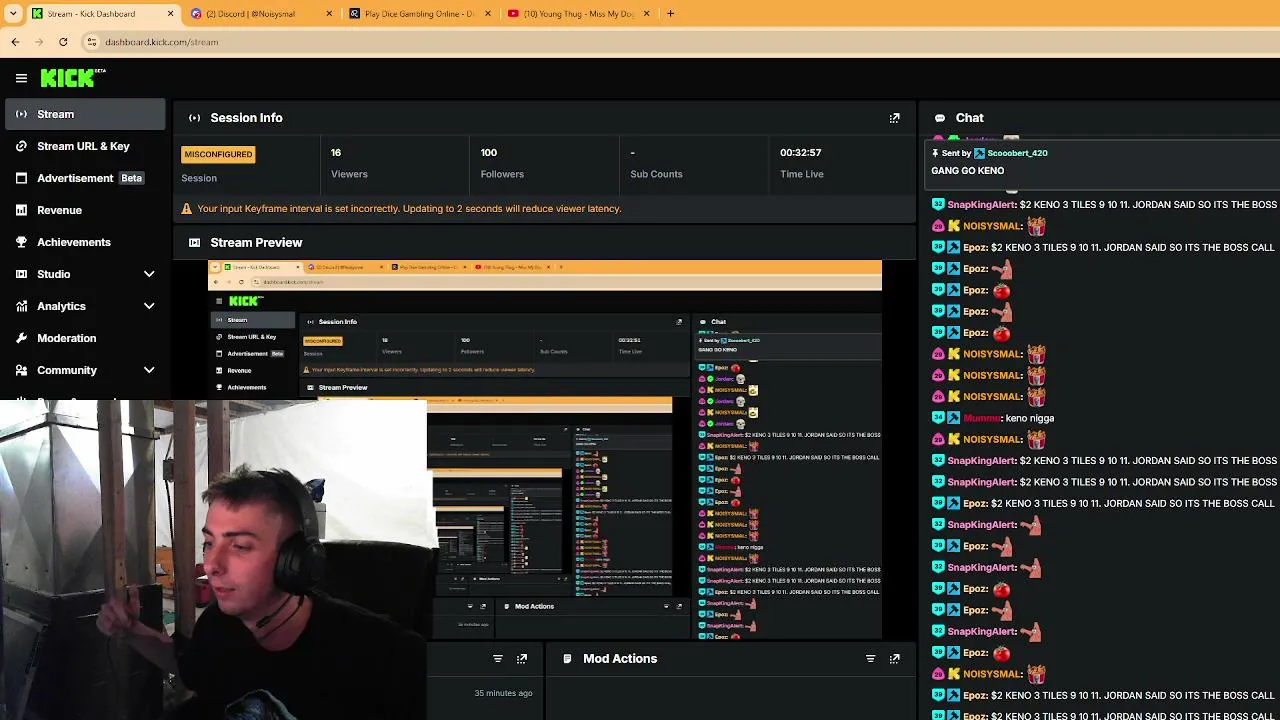Pop out the Mod Actions panel
Screen dimensions: 1280x720
[895, 659]
